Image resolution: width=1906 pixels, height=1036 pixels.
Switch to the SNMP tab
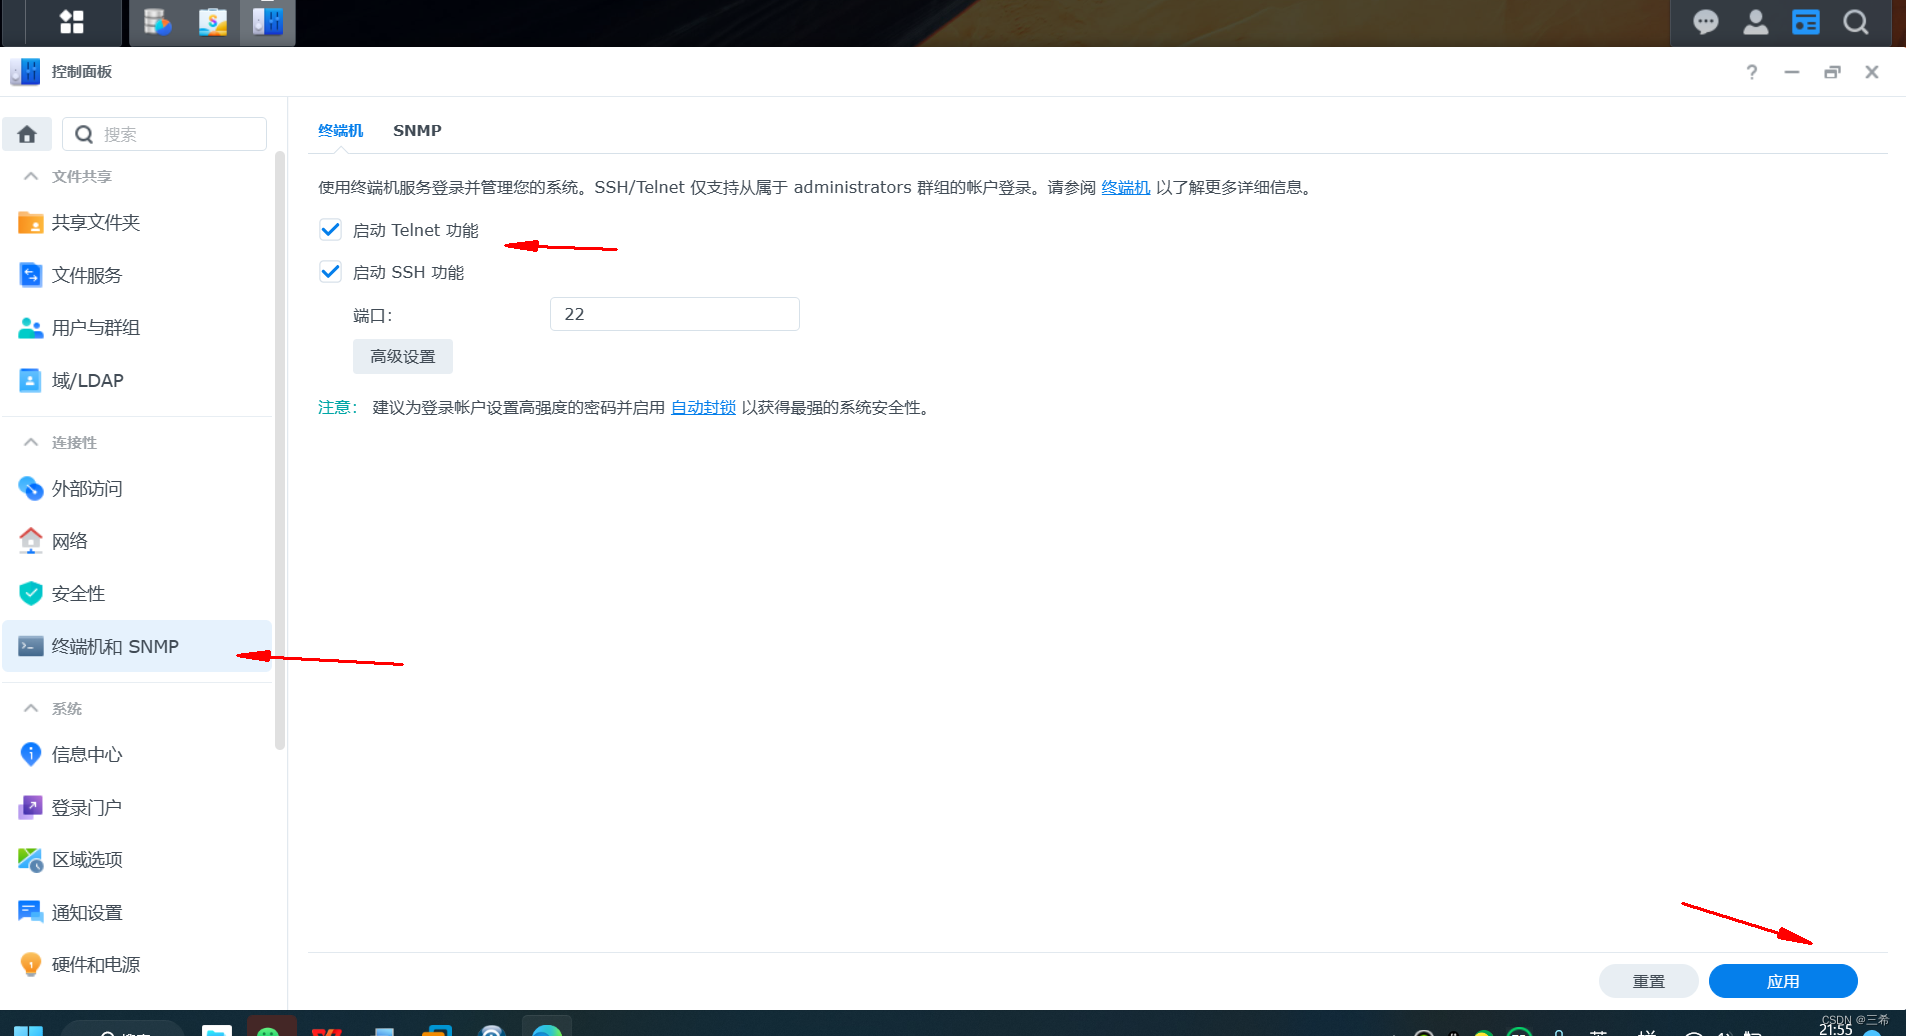pos(417,130)
